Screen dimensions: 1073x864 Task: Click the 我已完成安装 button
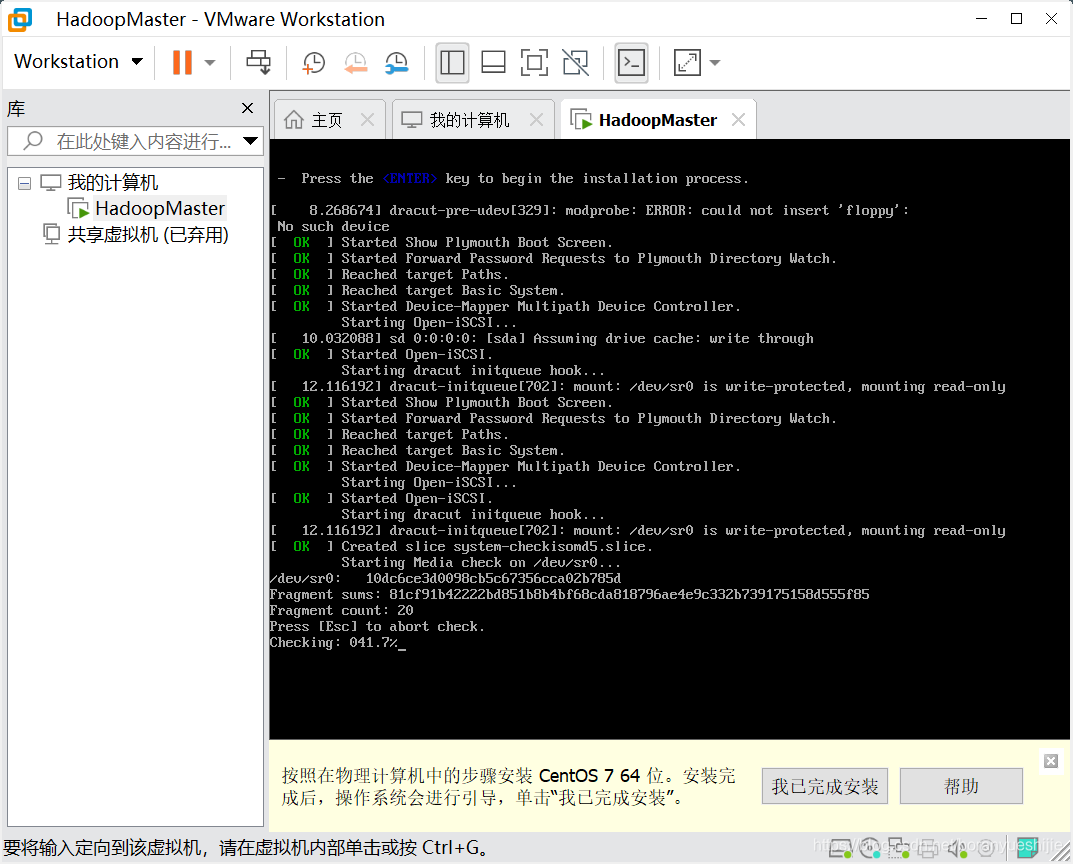pos(825,786)
